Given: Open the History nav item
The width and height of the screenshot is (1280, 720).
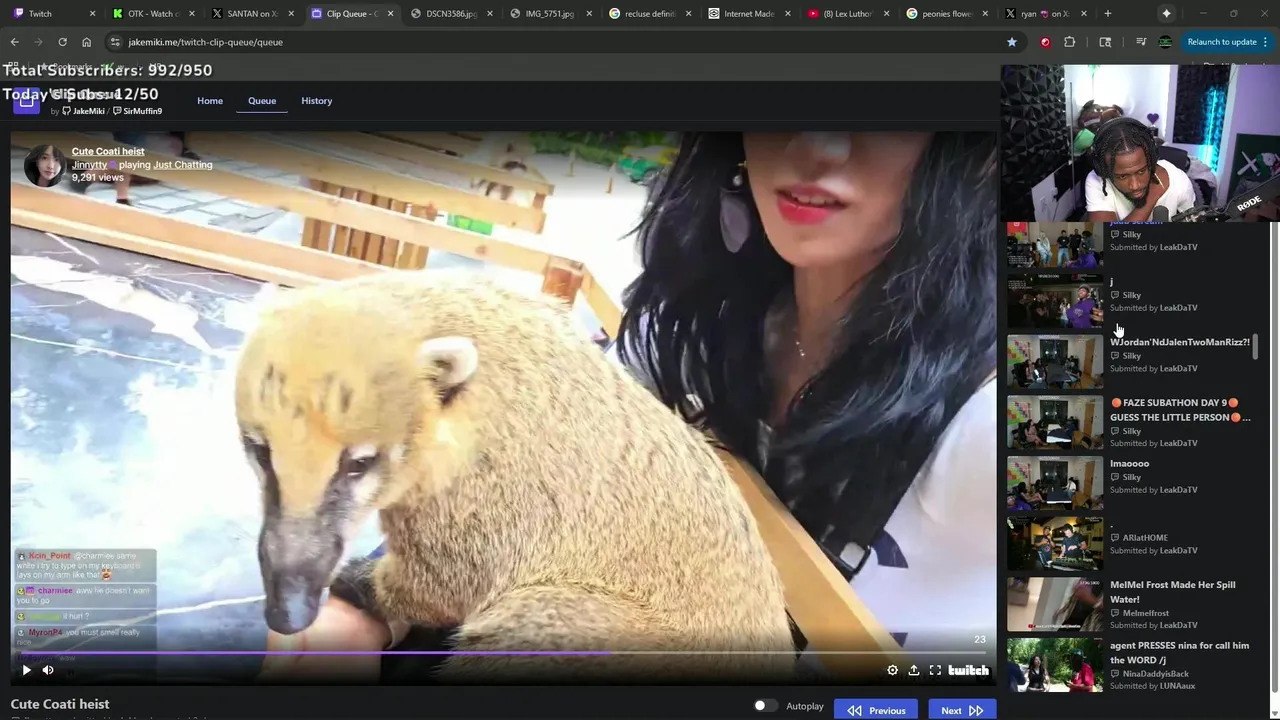Looking at the screenshot, I should [x=316, y=101].
